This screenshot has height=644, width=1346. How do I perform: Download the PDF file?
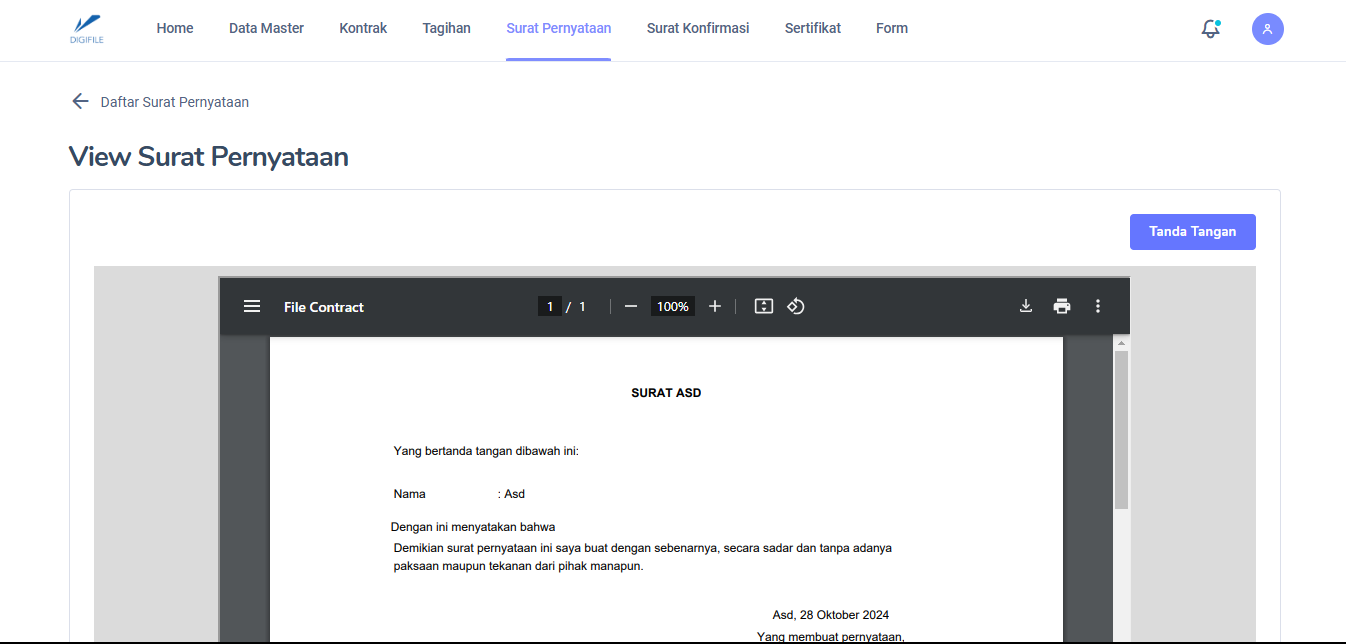[1025, 306]
